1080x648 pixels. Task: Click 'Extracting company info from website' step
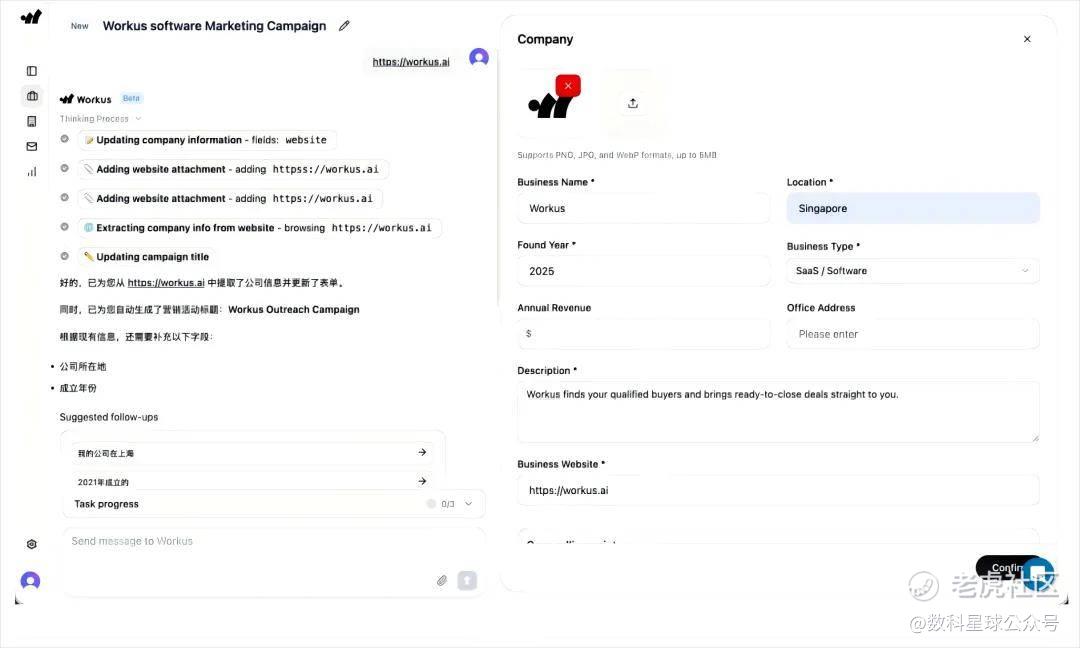pos(260,227)
